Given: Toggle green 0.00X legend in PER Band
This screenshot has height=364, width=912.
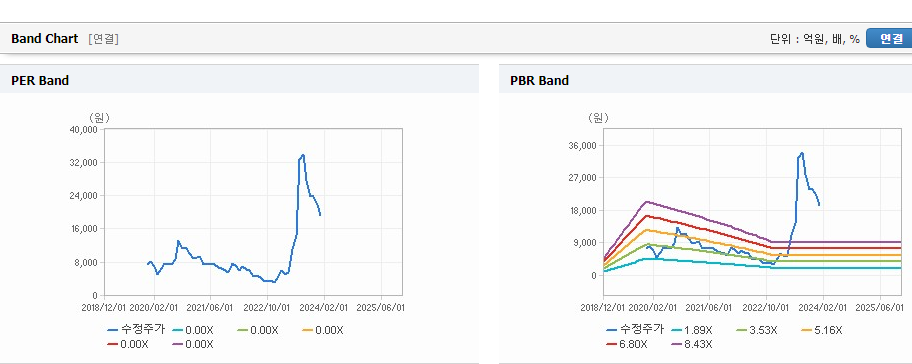Looking at the screenshot, I should [x=258, y=330].
